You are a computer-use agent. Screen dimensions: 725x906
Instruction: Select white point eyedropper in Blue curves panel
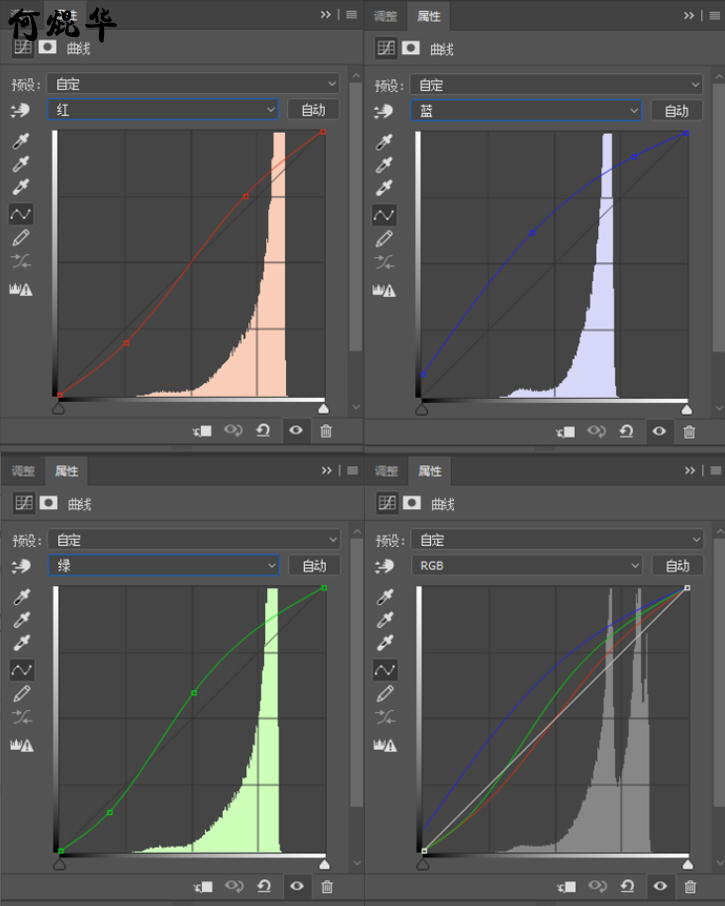pos(384,187)
